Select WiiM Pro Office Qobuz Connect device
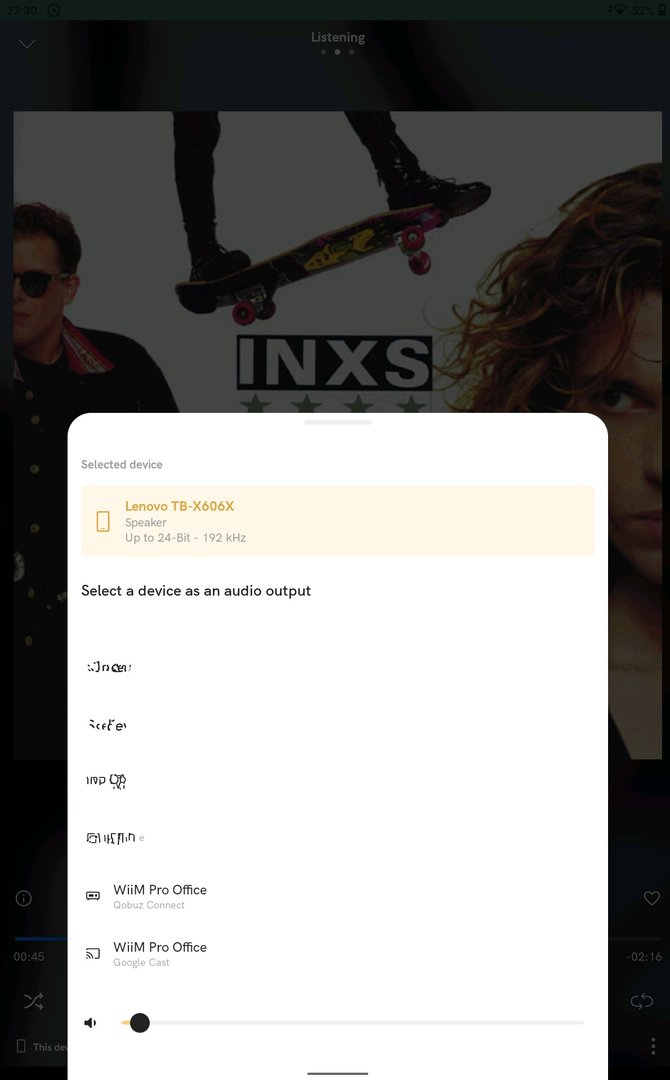 (337, 895)
